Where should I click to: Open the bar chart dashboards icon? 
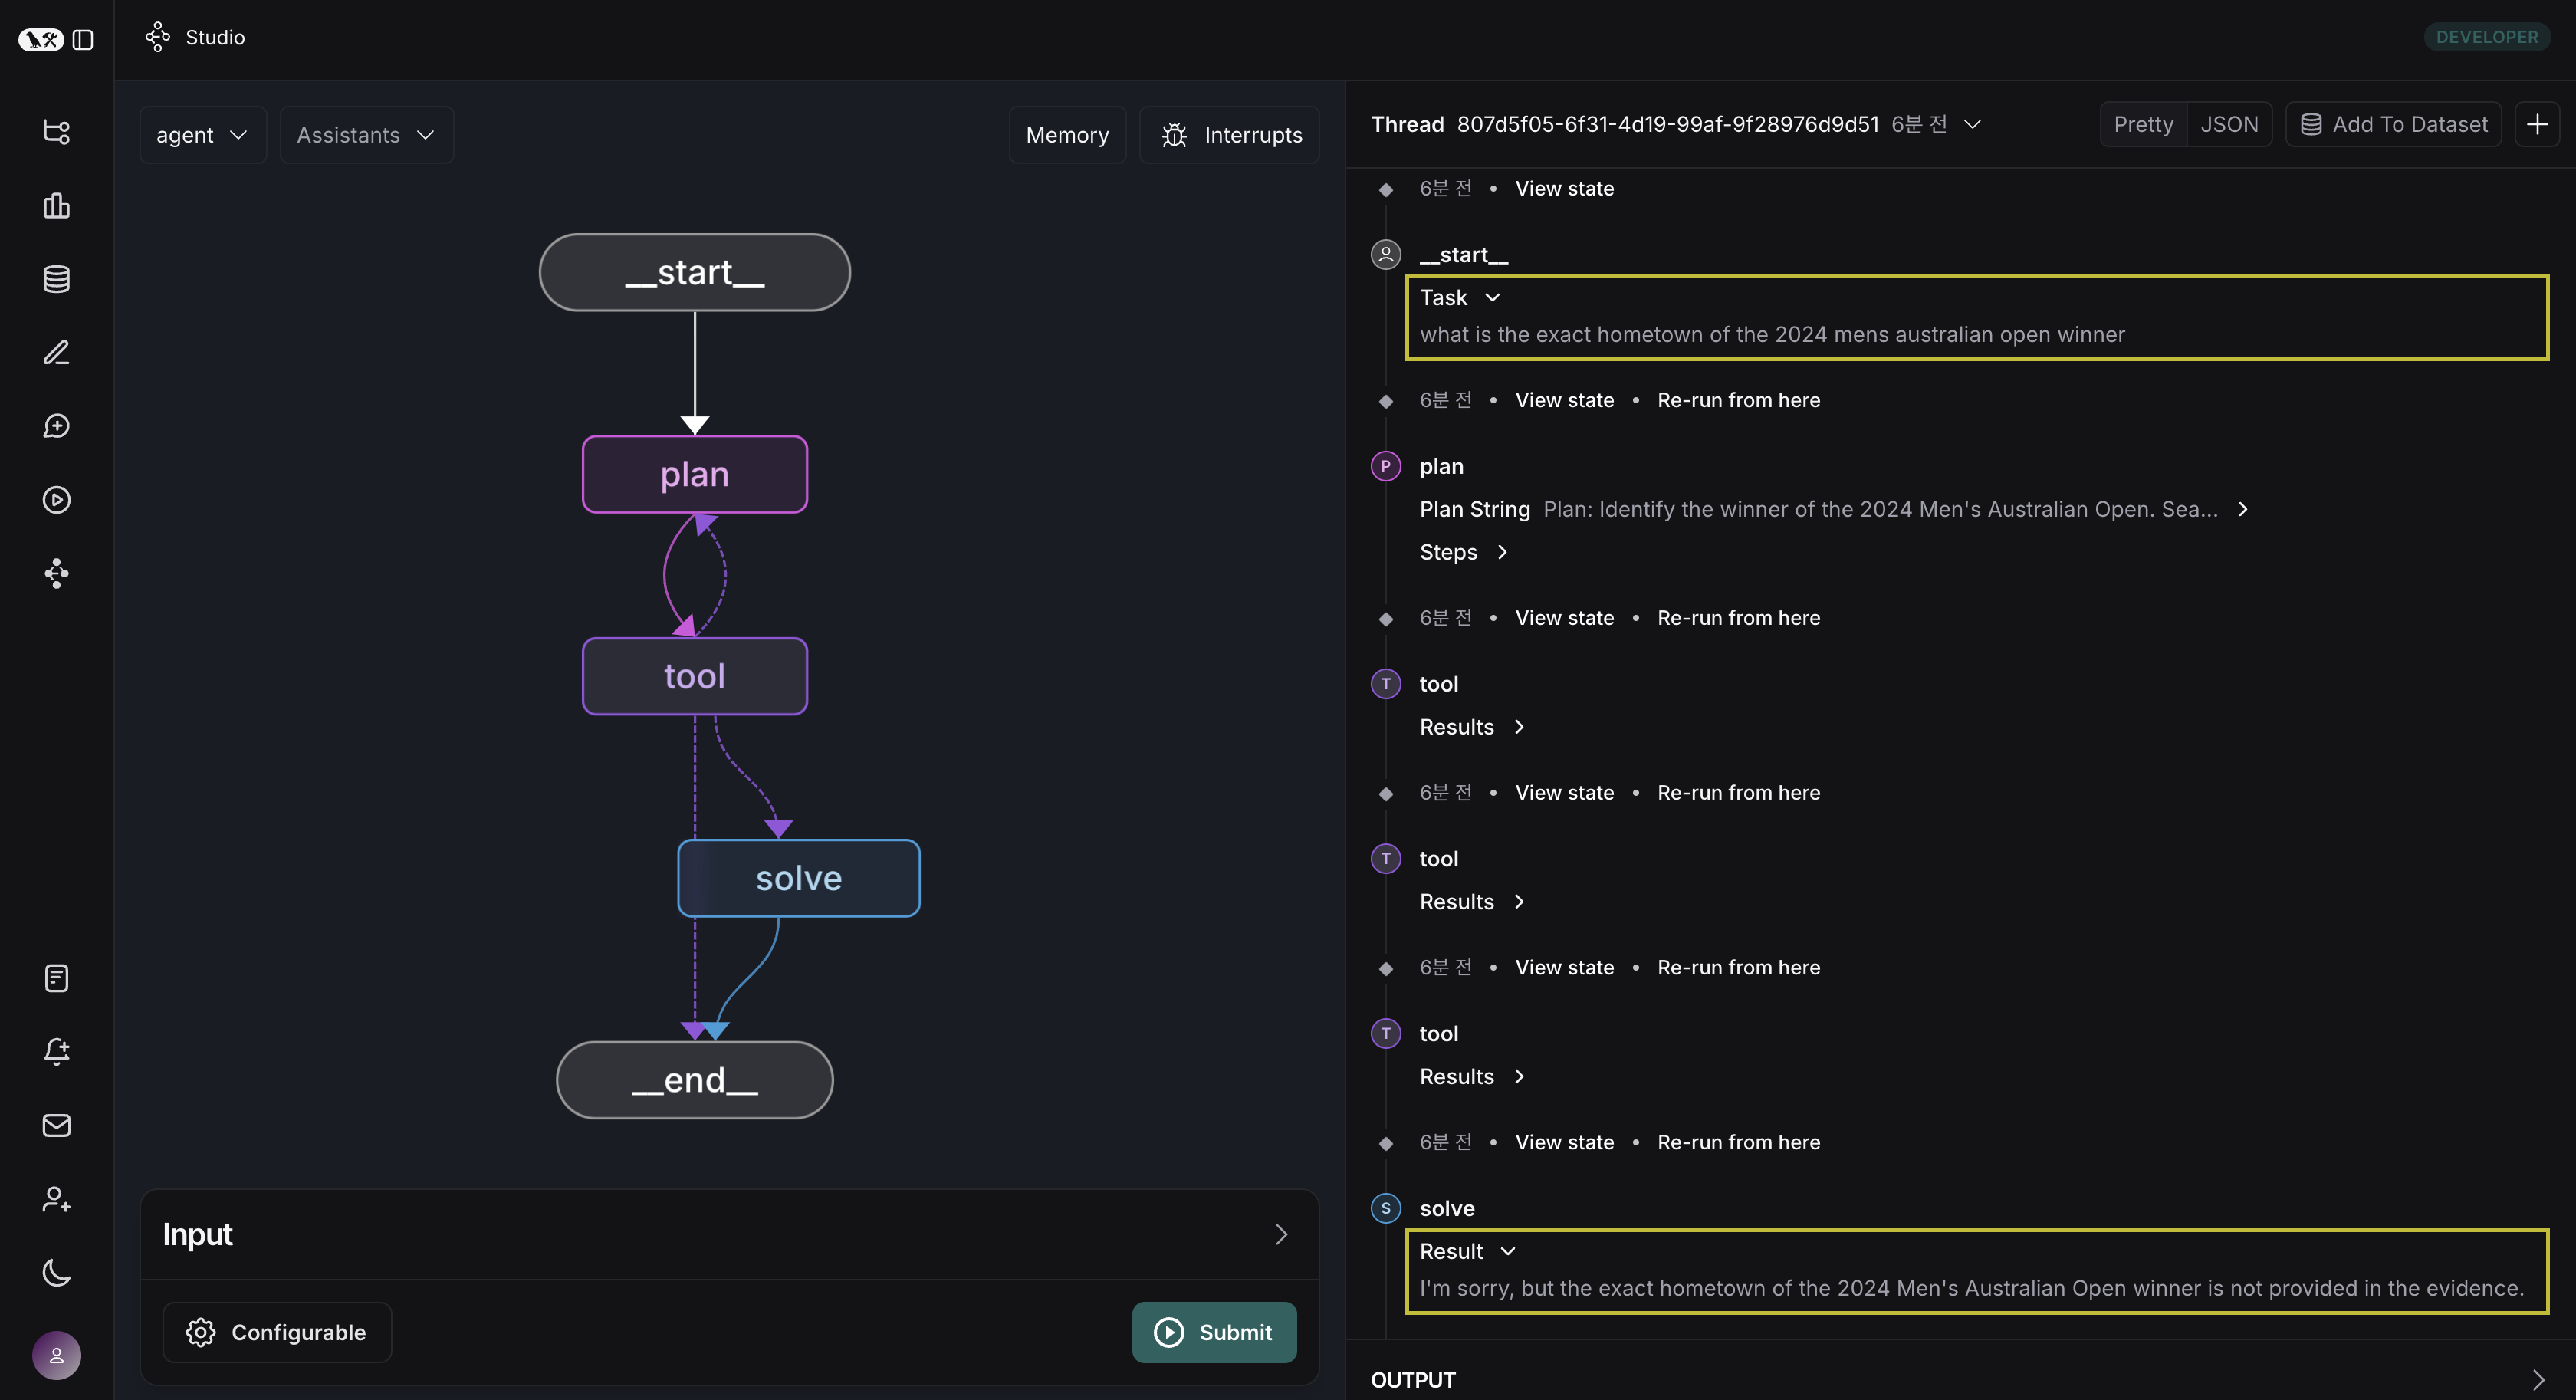pos(57,205)
